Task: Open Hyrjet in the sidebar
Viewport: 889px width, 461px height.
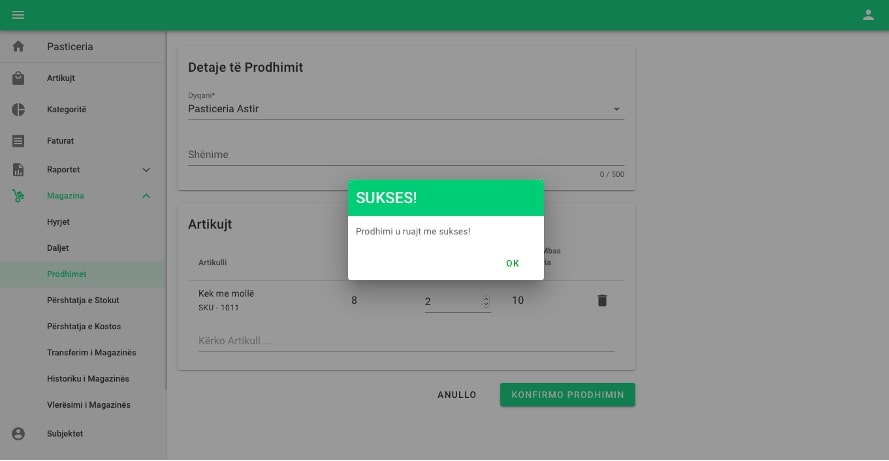Action: tap(58, 222)
